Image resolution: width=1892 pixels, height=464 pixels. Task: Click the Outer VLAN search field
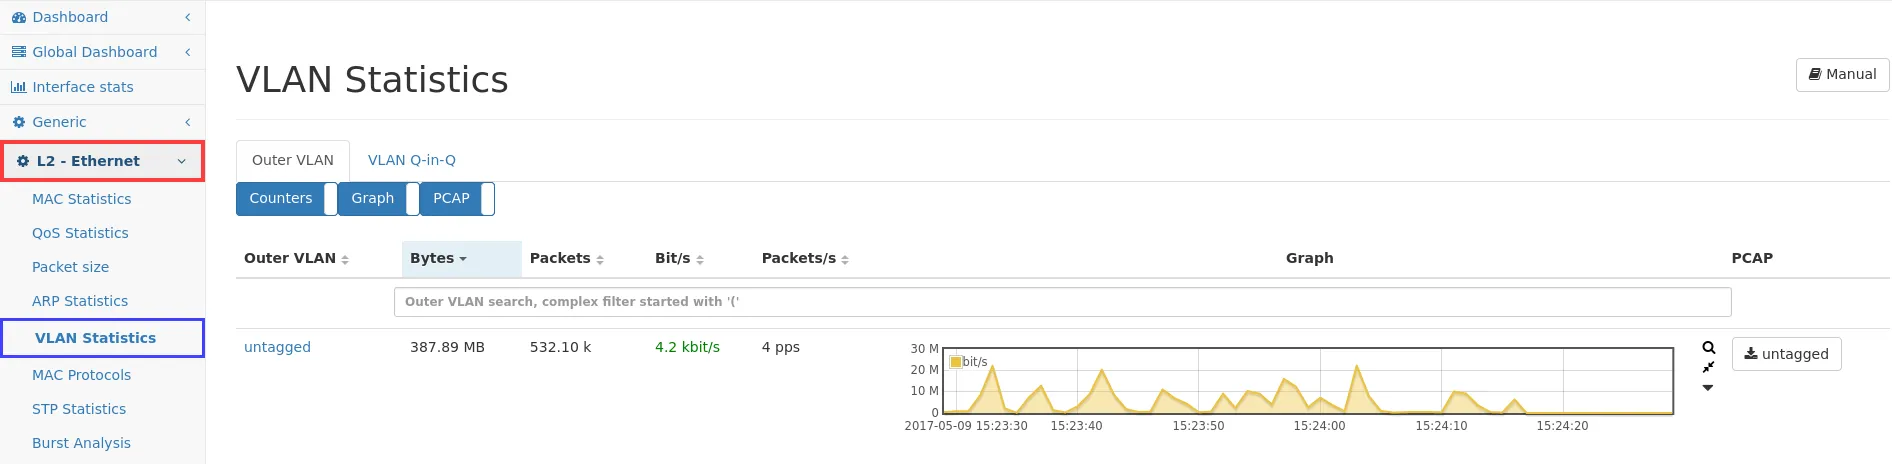point(1062,302)
